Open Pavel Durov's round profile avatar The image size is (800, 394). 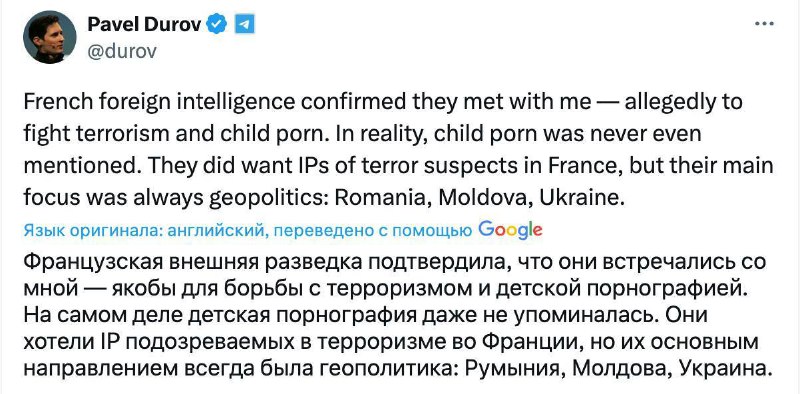pos(49,37)
